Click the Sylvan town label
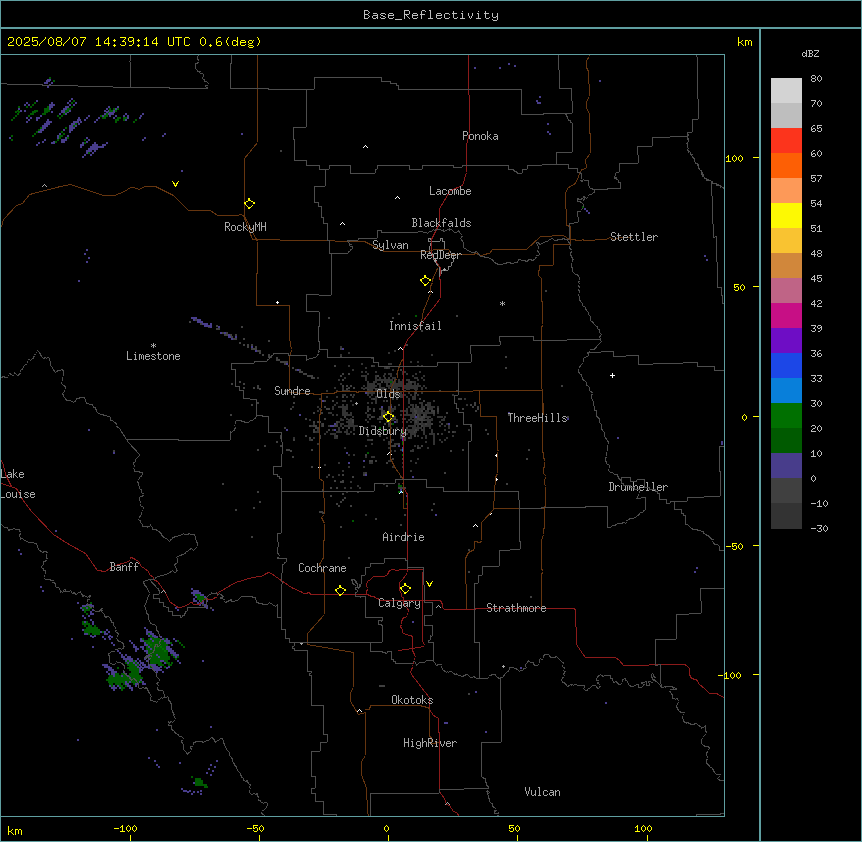Viewport: 862px width, 842px height. pos(390,245)
